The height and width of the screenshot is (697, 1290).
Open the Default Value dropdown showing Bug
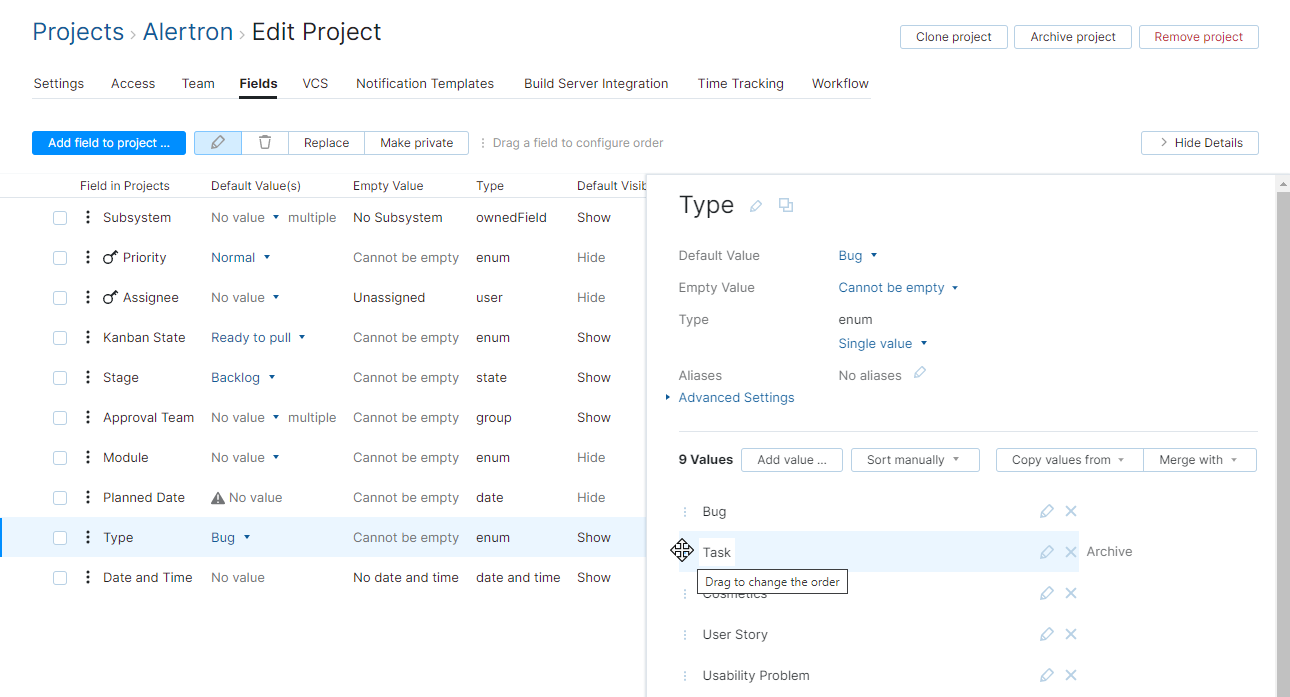click(856, 255)
